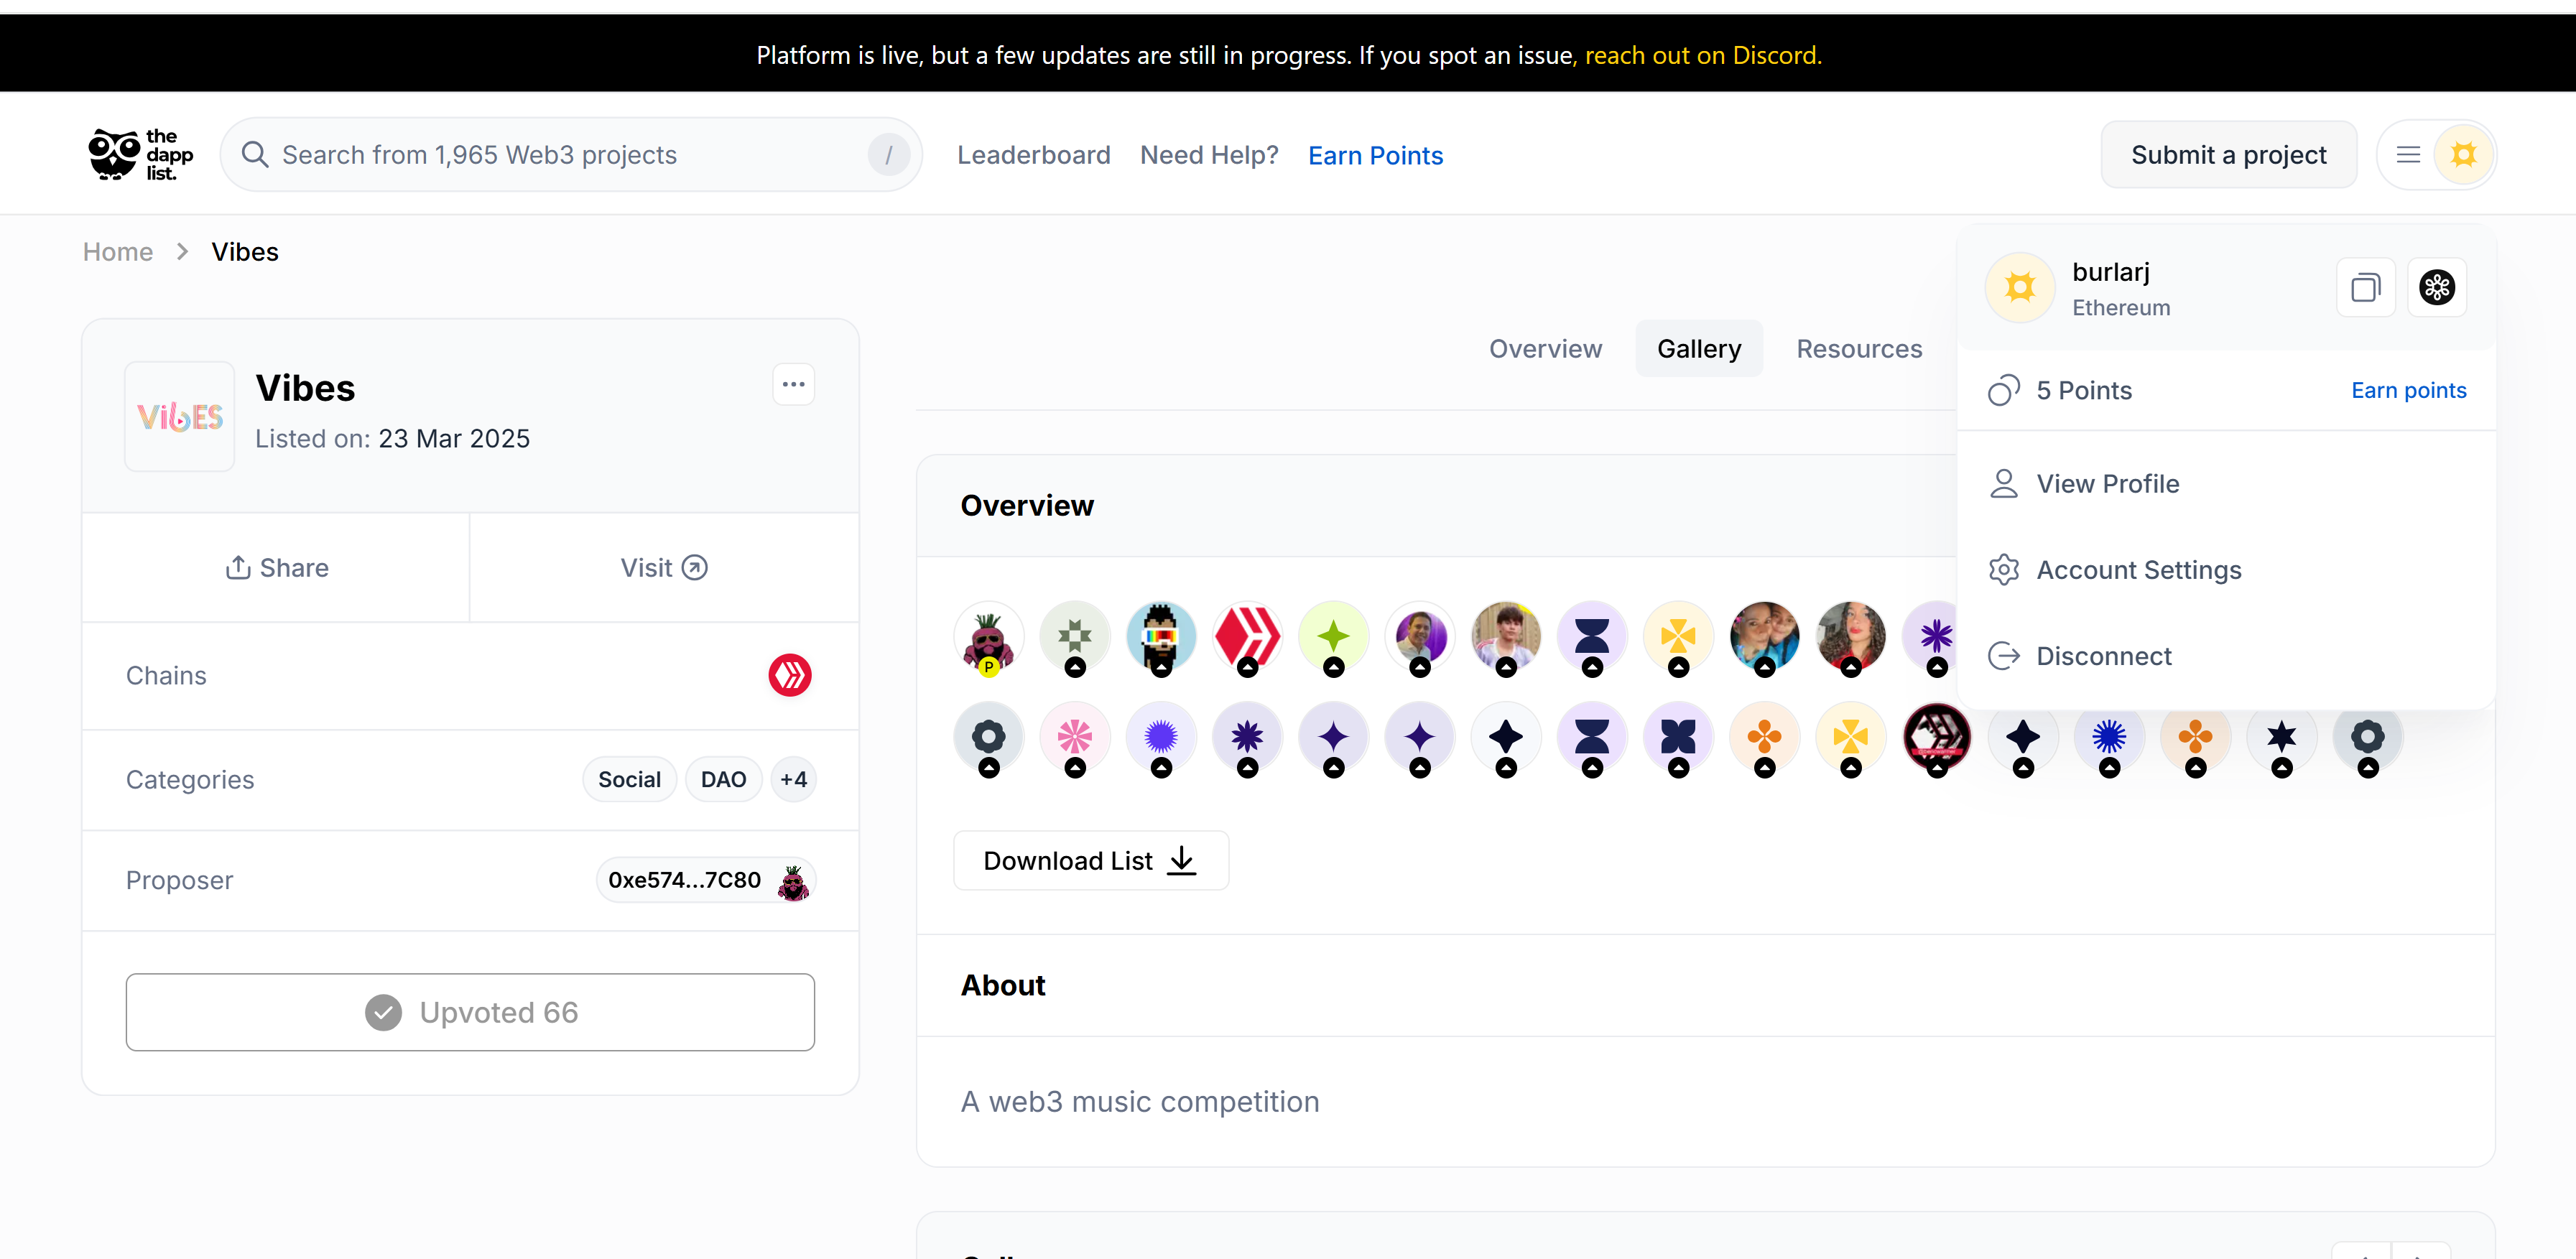Image resolution: width=2576 pixels, height=1259 pixels.
Task: Click the Download List button
Action: [x=1090, y=860]
